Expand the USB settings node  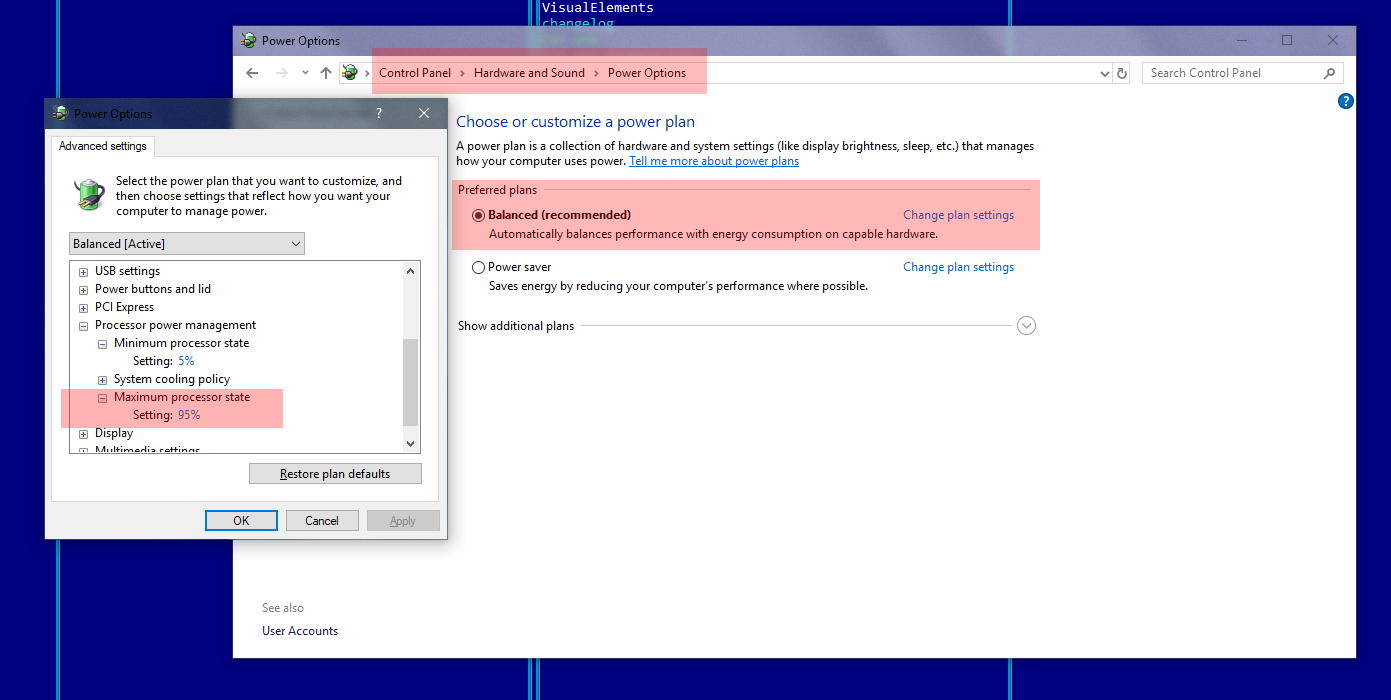pyautogui.click(x=83, y=272)
